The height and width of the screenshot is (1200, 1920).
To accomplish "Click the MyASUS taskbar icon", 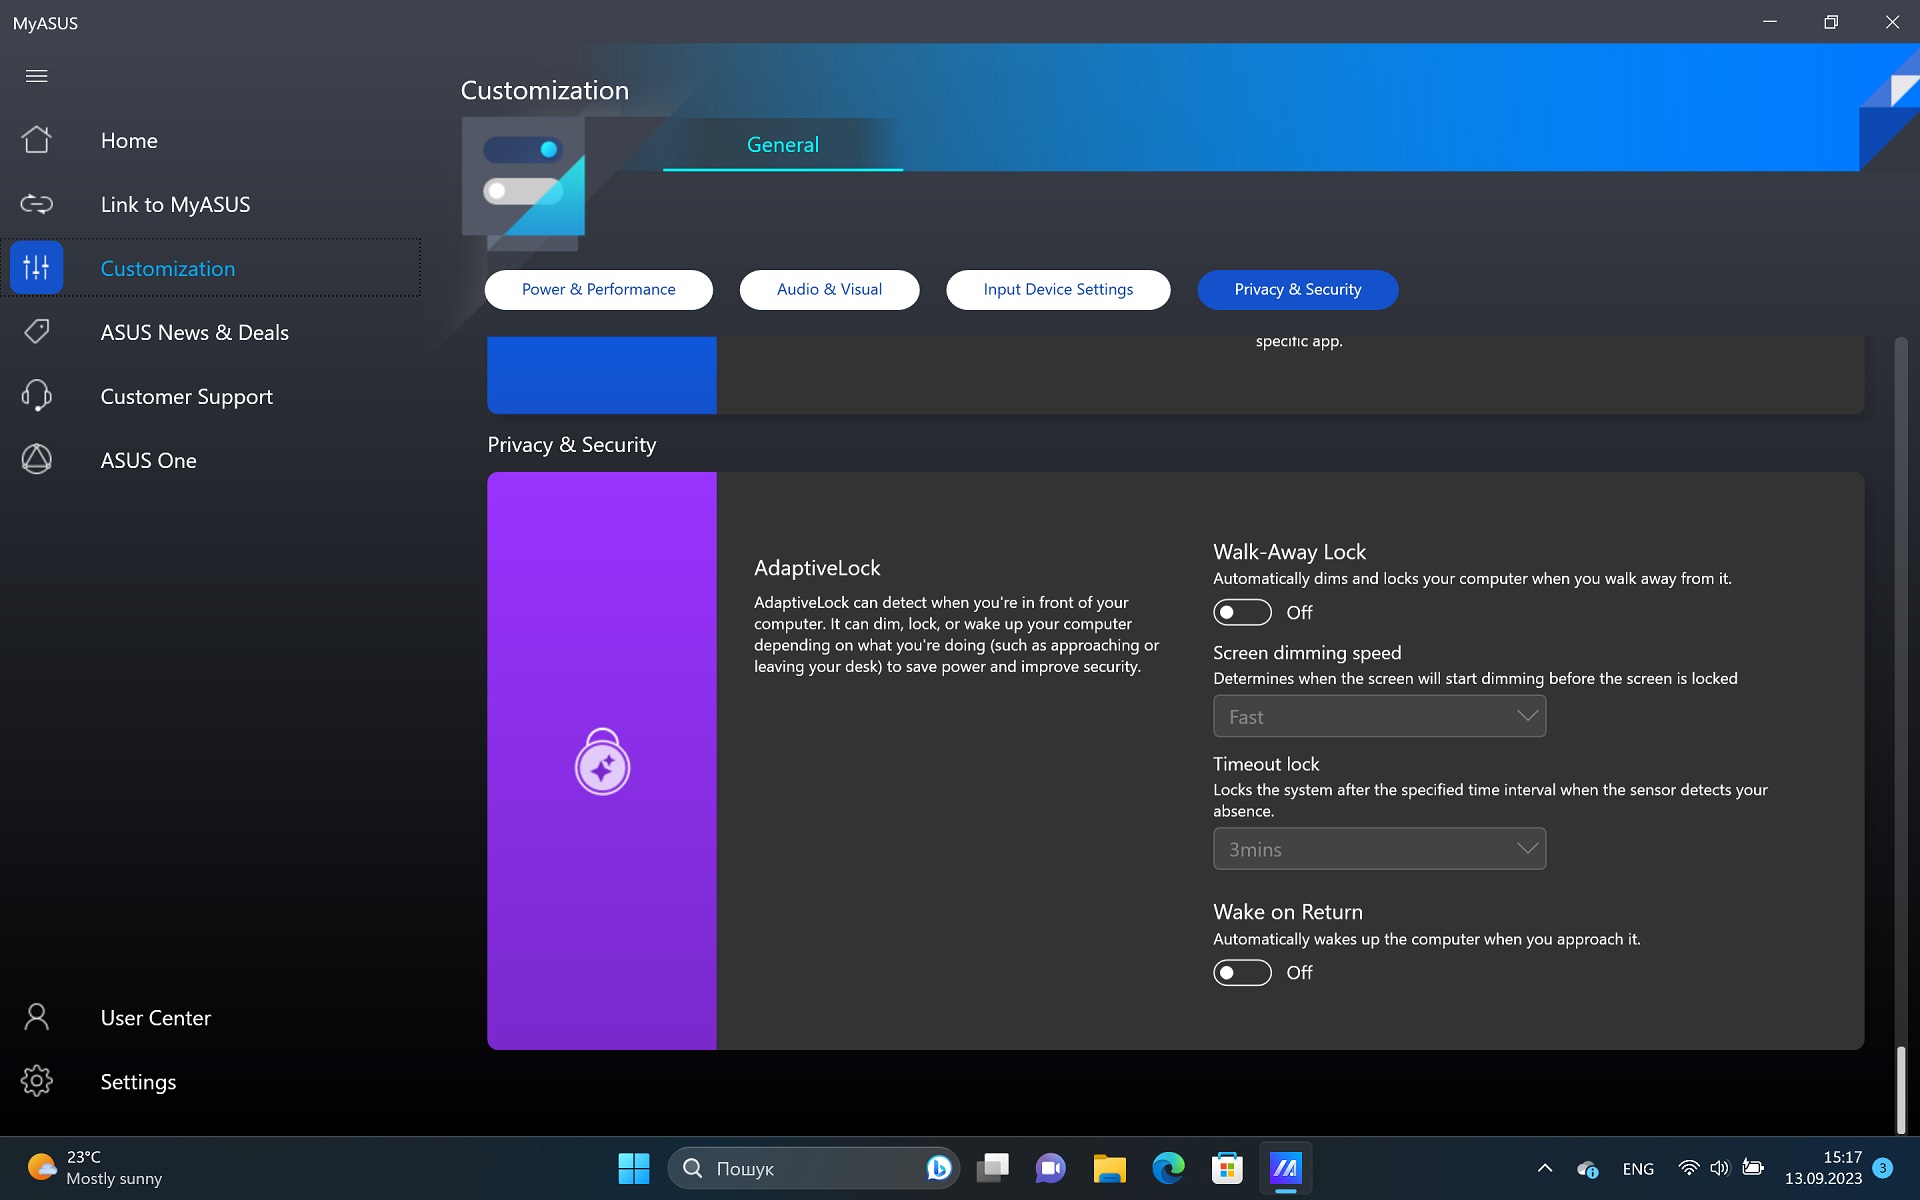I will (1285, 1168).
